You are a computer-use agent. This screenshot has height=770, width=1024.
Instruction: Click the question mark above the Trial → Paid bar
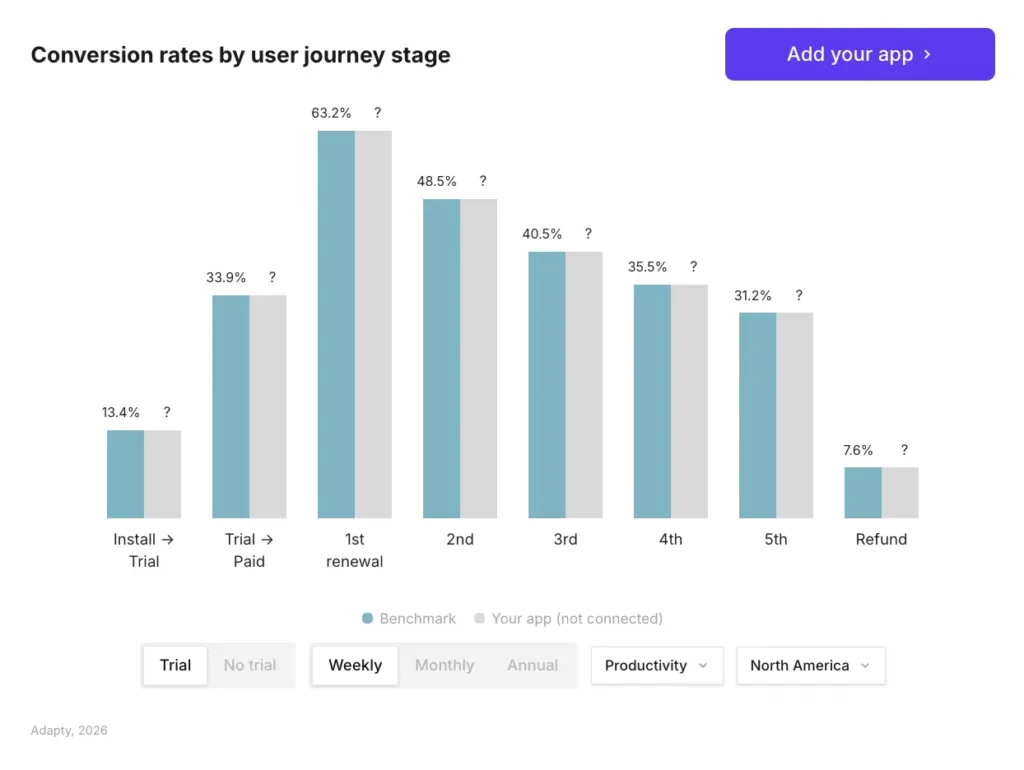coord(272,277)
